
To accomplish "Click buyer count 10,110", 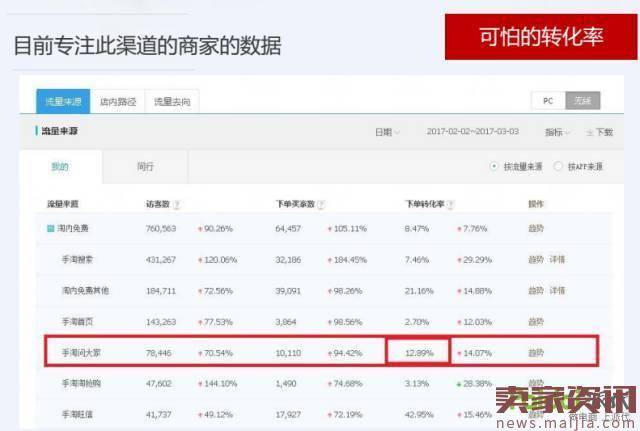I will pos(288,353).
